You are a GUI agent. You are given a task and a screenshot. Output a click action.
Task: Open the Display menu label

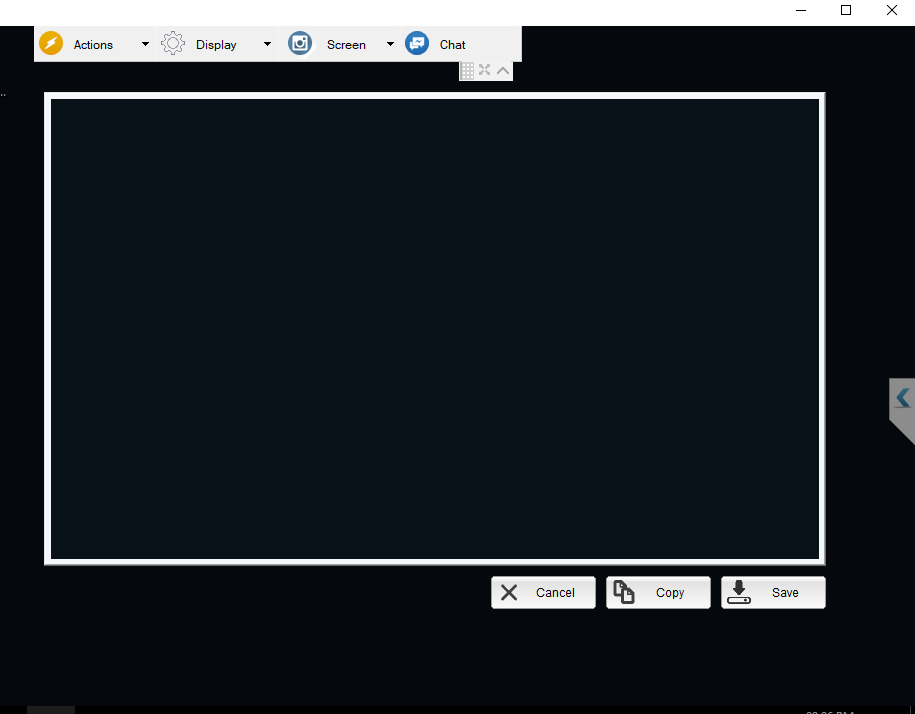[216, 45]
